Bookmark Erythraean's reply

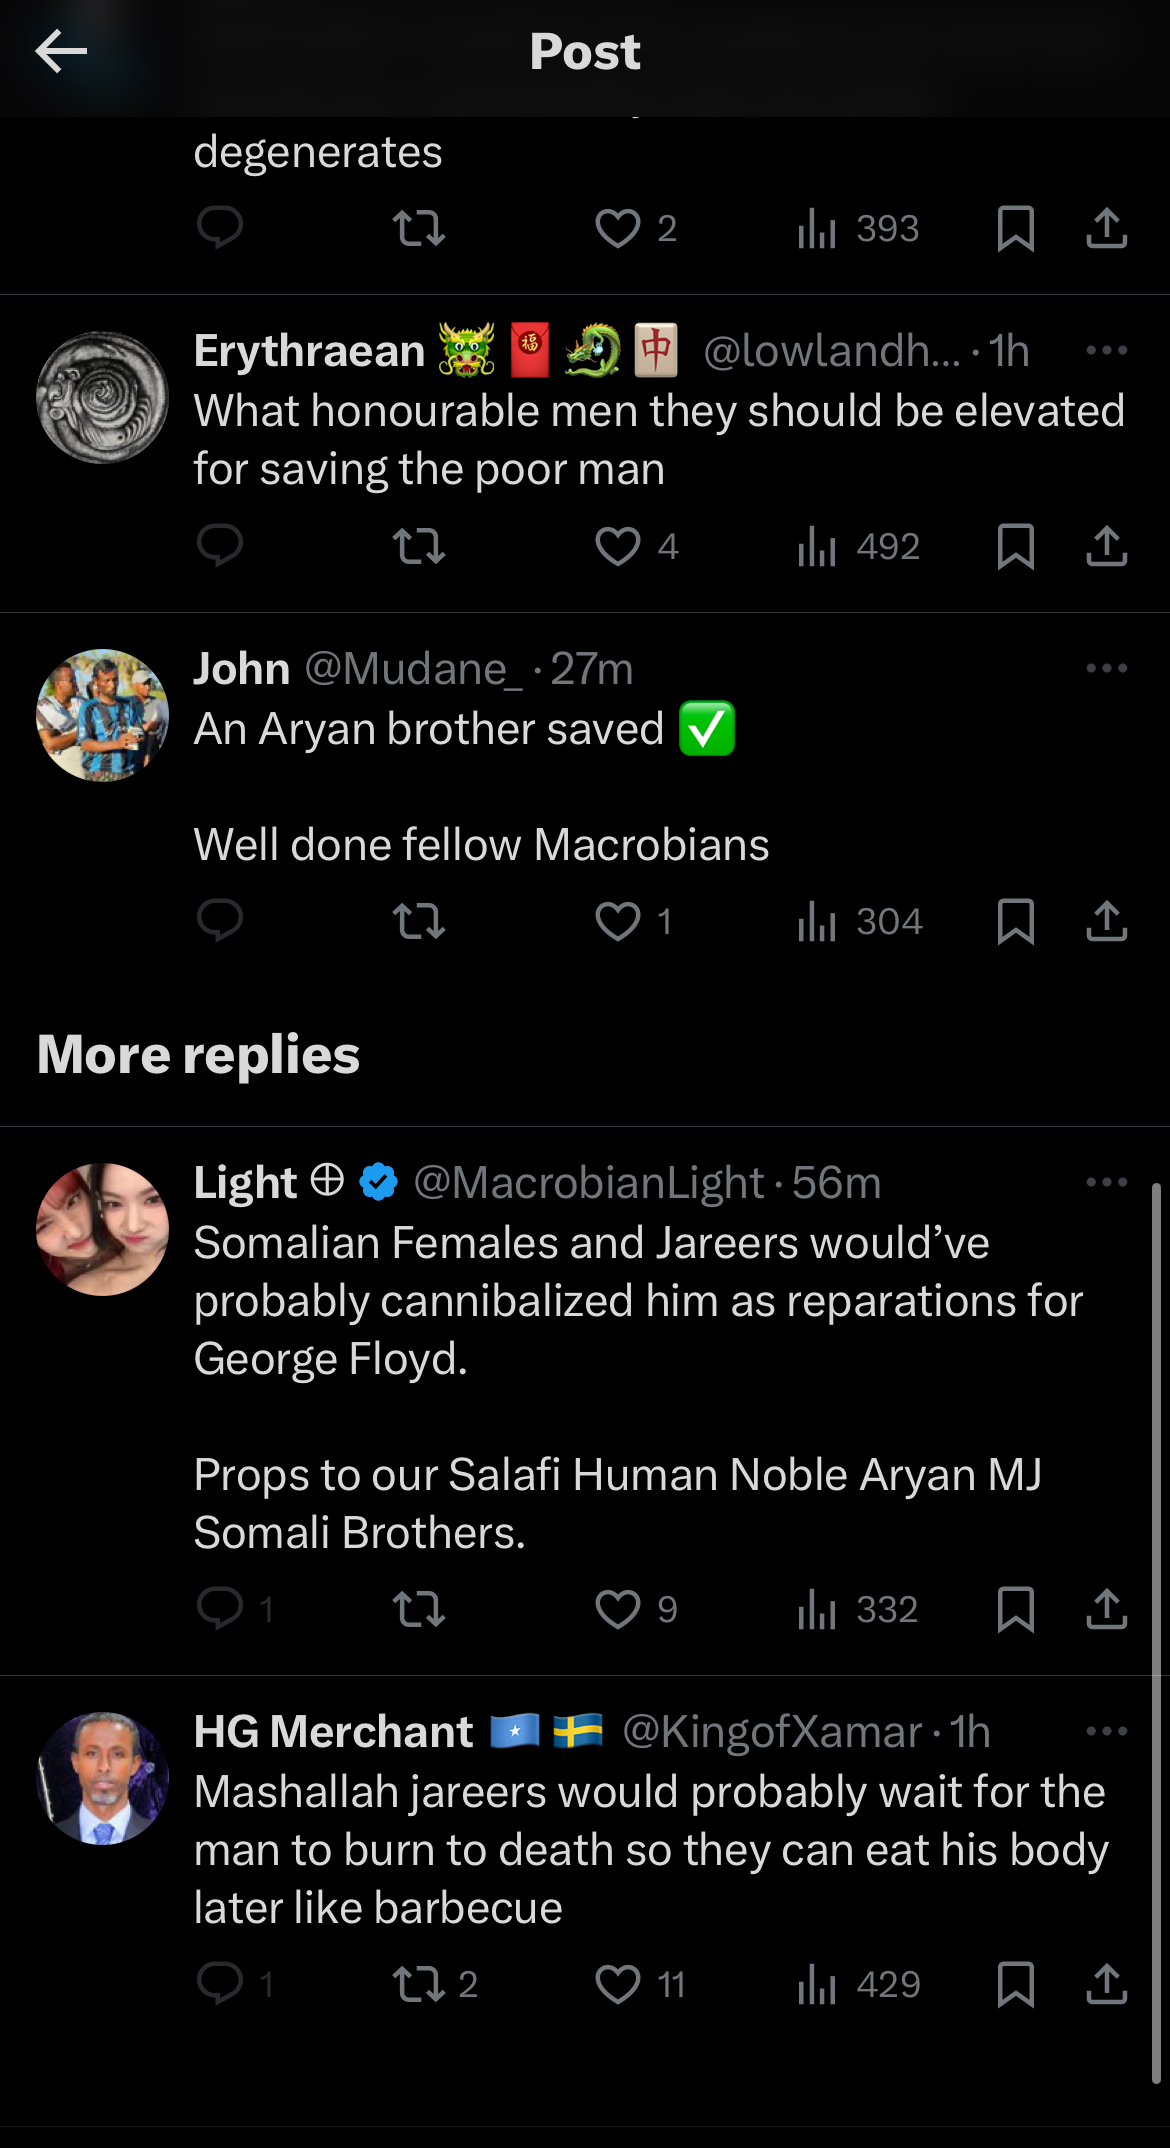point(1016,546)
